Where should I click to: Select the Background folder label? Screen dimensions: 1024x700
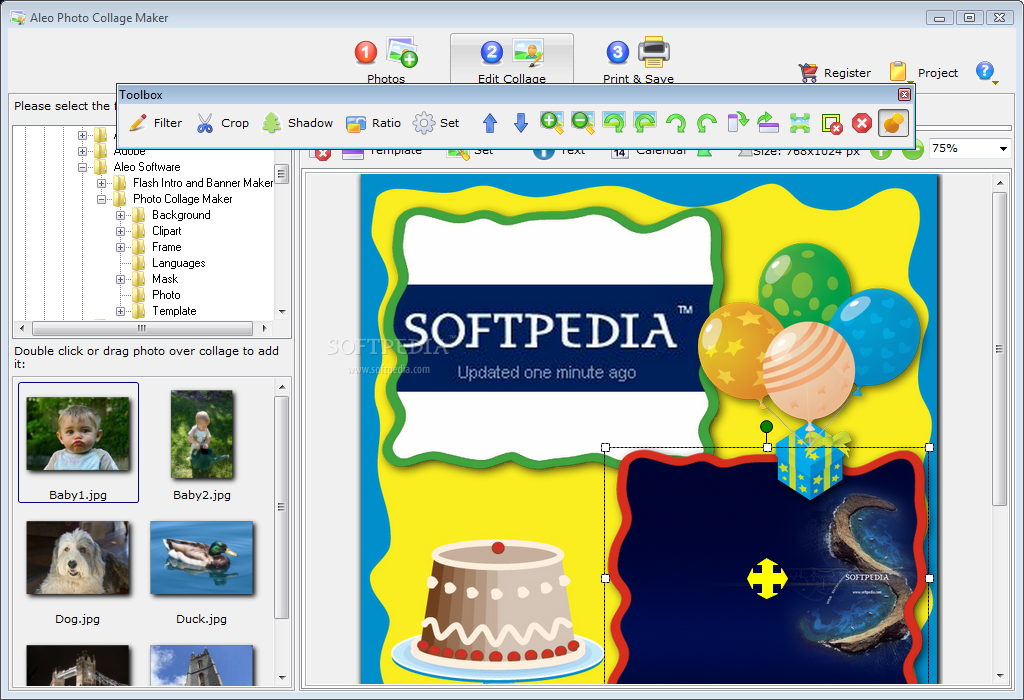[x=181, y=215]
